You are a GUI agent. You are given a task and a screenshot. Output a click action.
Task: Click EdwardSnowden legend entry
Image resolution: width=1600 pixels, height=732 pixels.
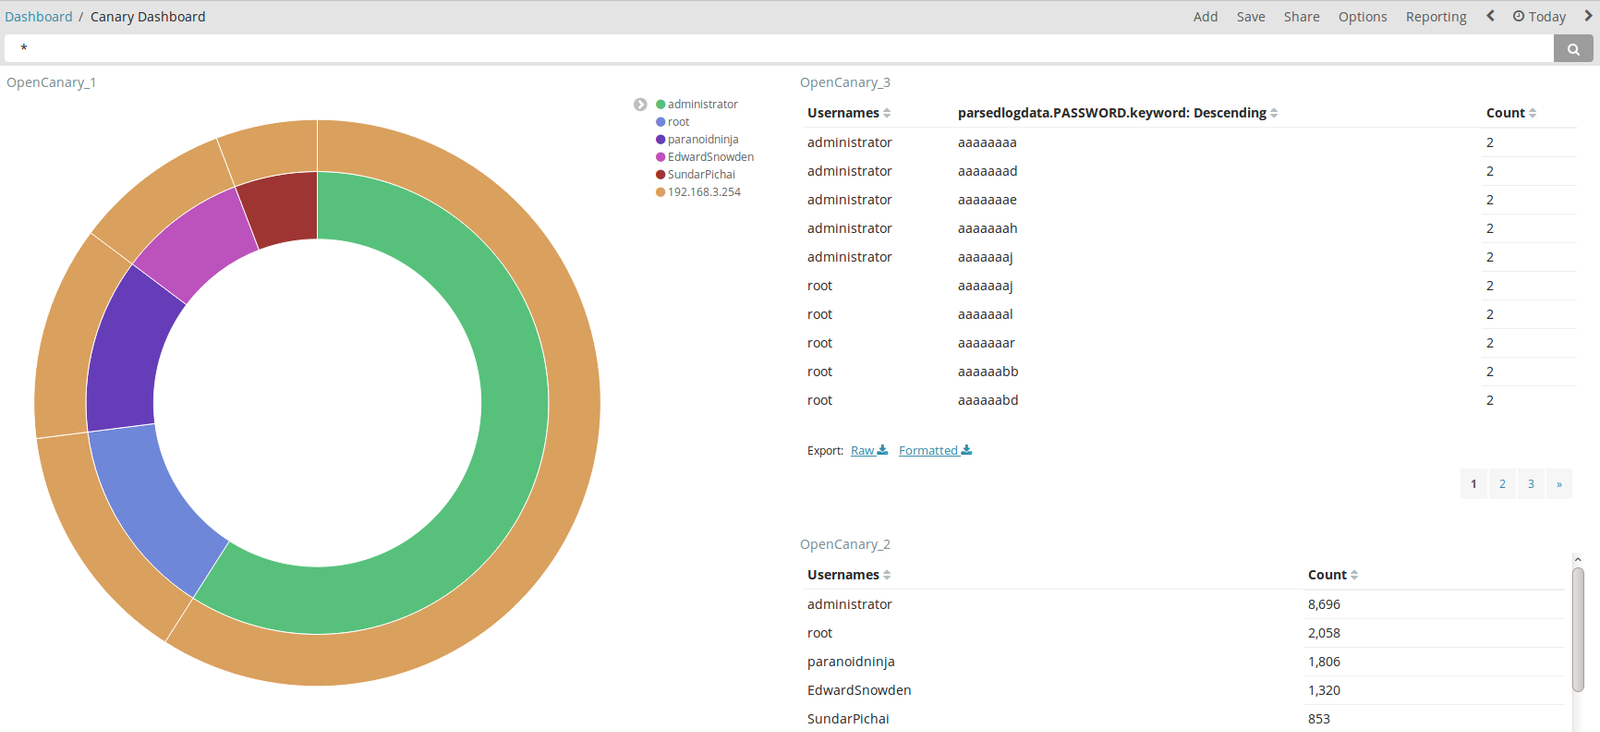704,157
